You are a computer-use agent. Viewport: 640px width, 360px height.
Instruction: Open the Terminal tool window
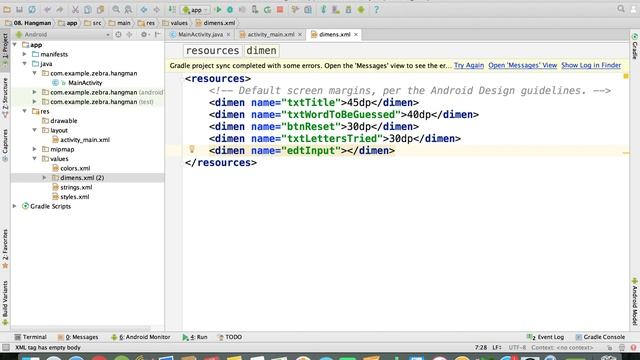(31, 337)
